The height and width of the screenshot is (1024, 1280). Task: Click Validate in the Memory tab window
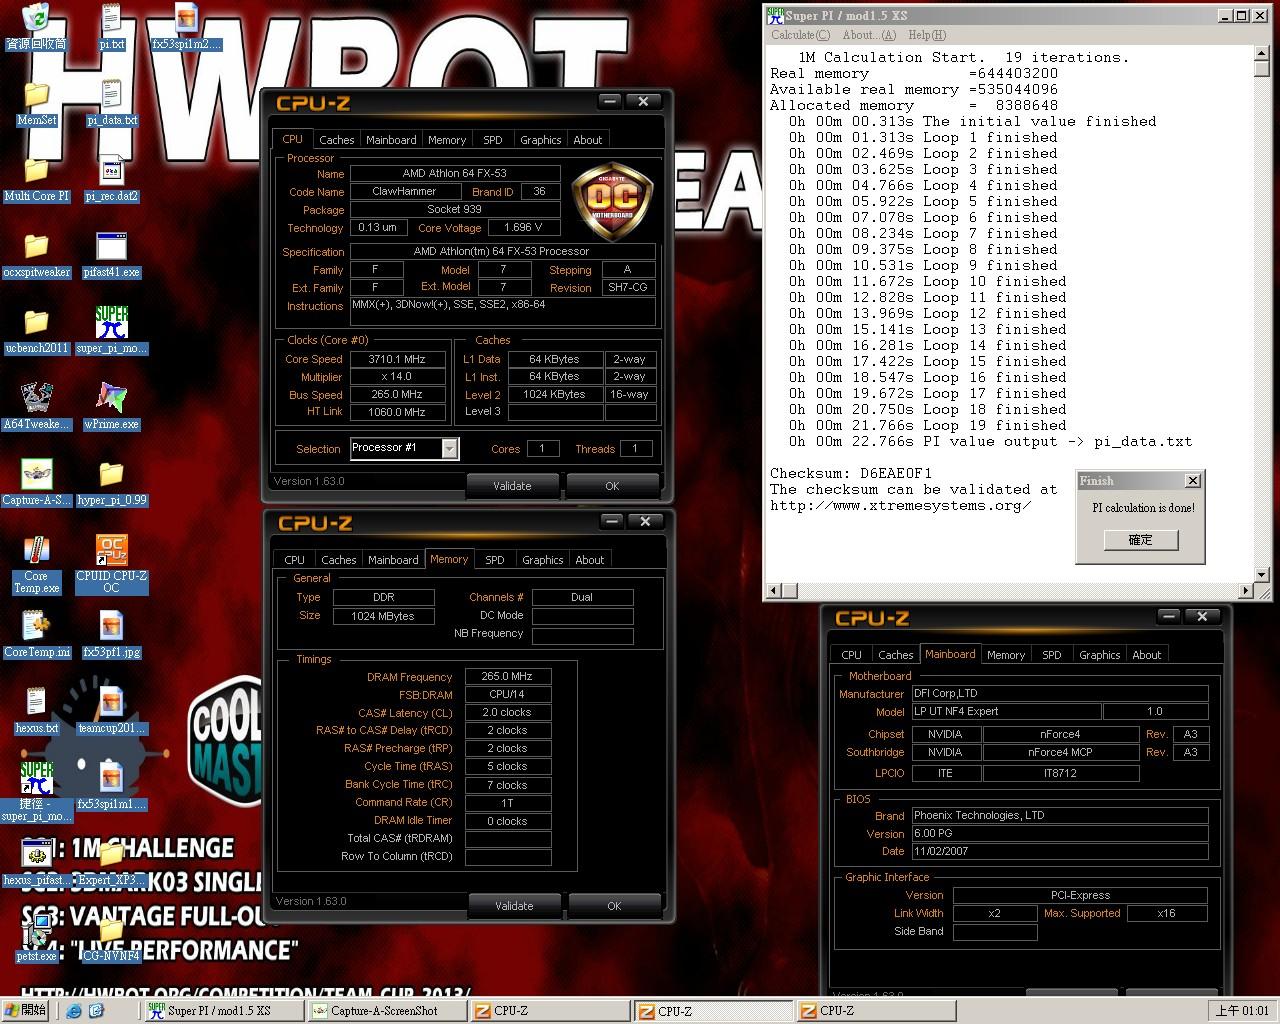[x=514, y=906]
